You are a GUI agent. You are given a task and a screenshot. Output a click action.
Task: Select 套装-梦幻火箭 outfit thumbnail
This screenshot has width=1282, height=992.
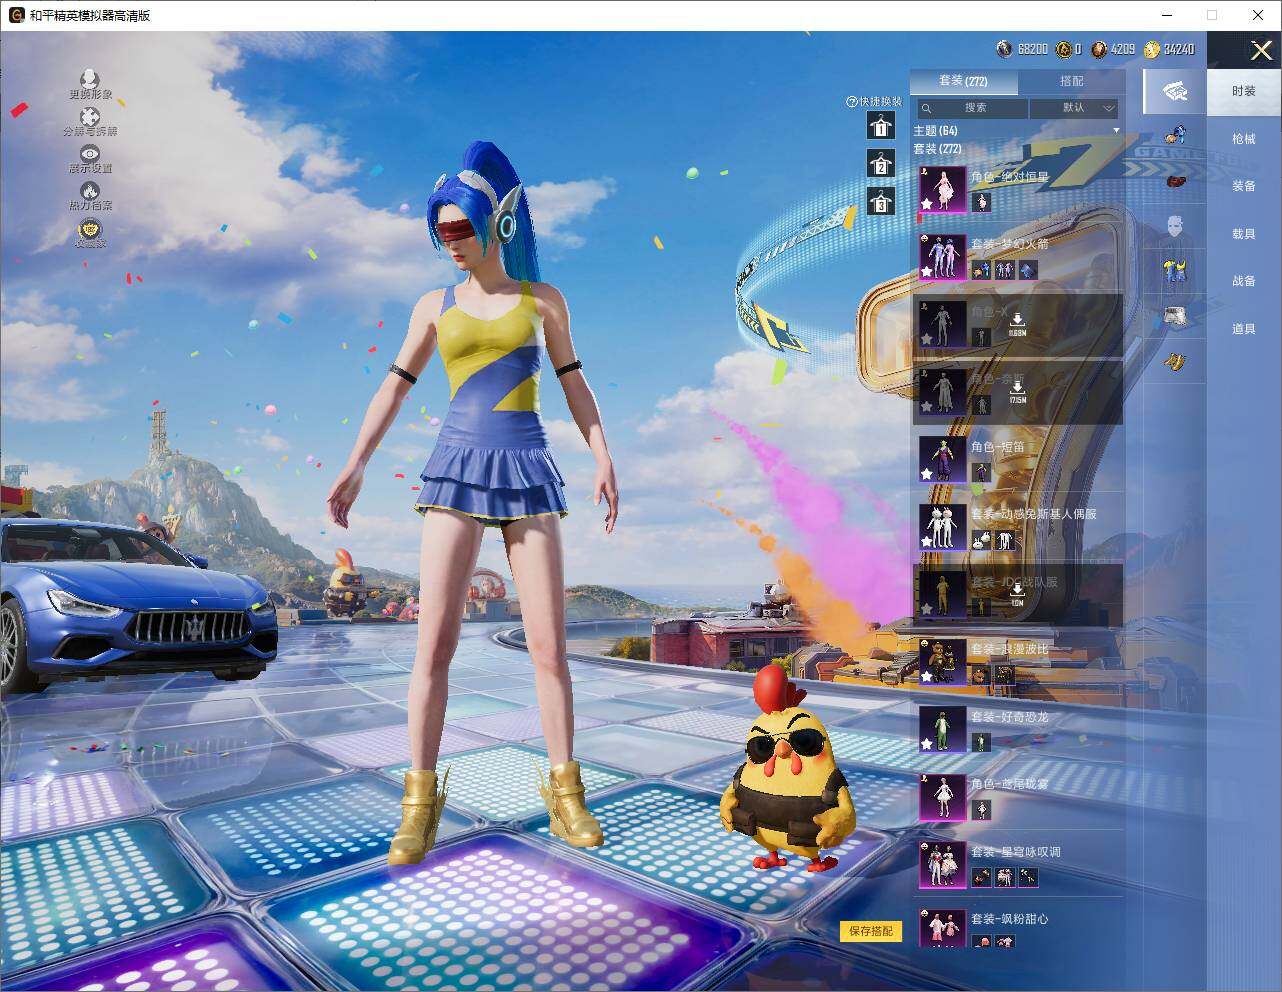click(942, 257)
